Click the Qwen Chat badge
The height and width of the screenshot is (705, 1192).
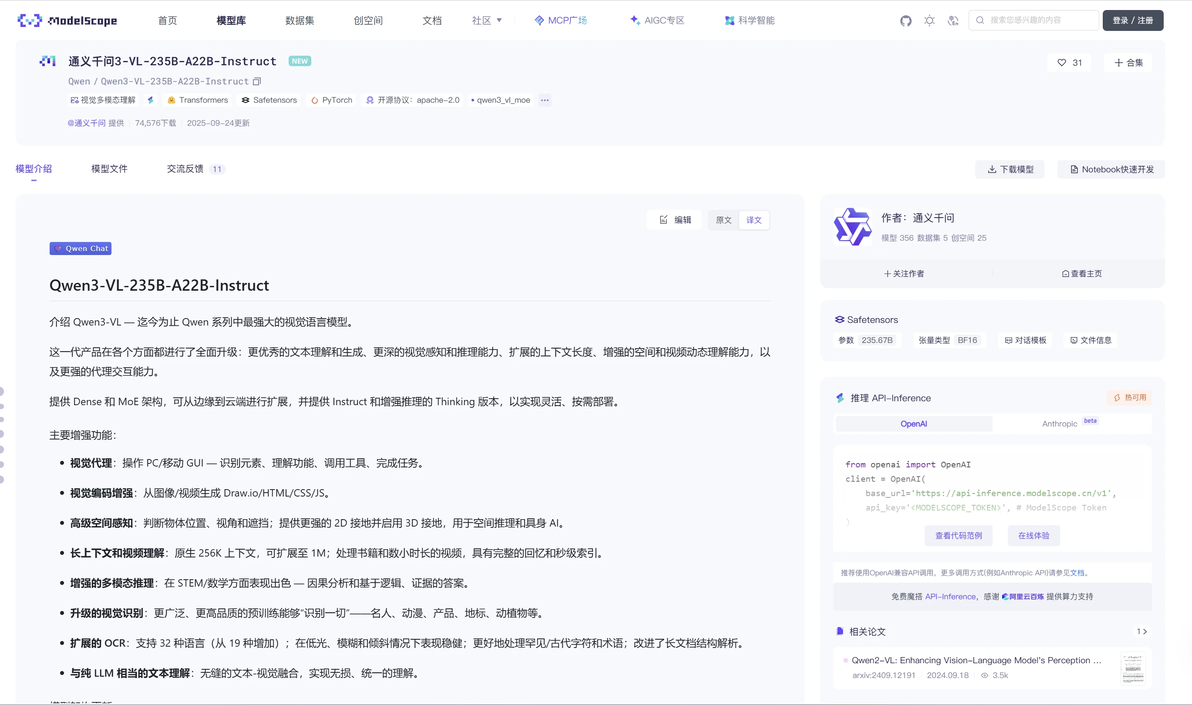(x=81, y=248)
